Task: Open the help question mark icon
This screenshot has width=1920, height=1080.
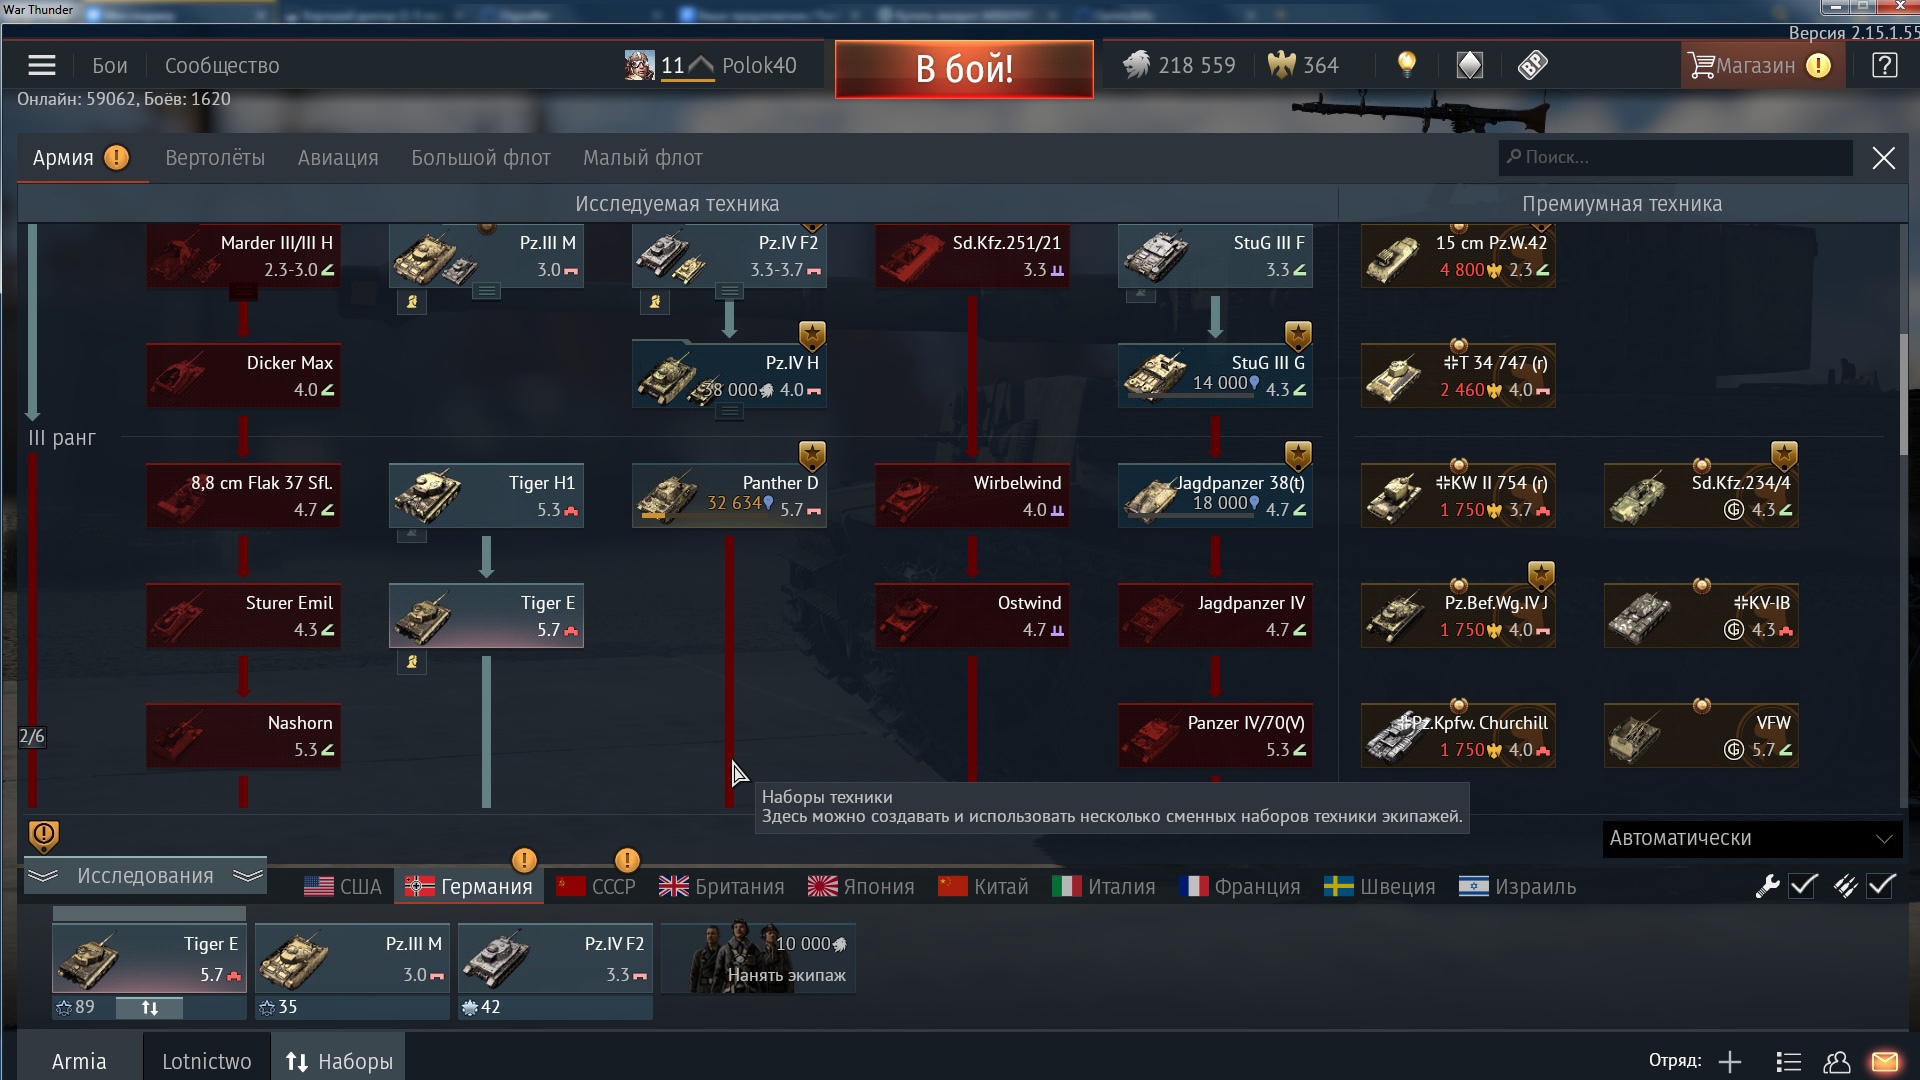Action: pyautogui.click(x=1885, y=66)
